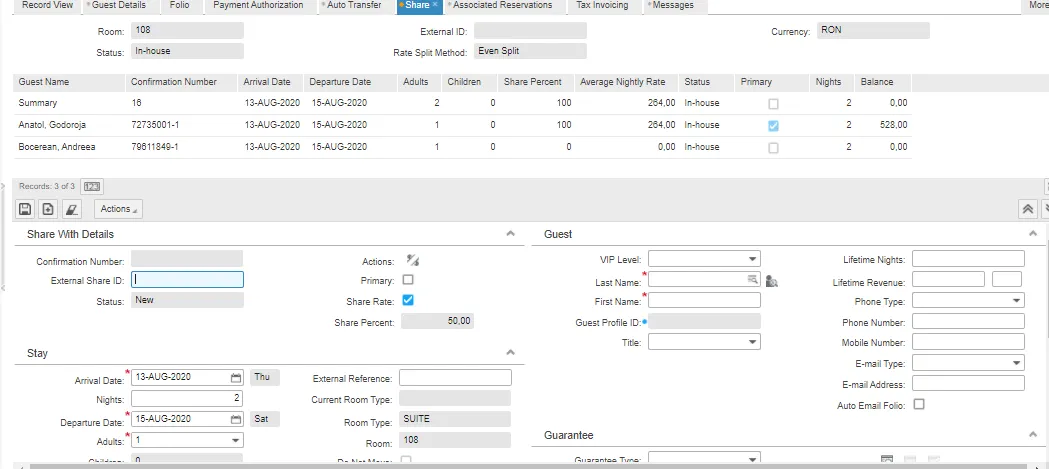The image size is (1049, 469).
Task: Open the VIP Level dropdown
Action: pos(752,259)
